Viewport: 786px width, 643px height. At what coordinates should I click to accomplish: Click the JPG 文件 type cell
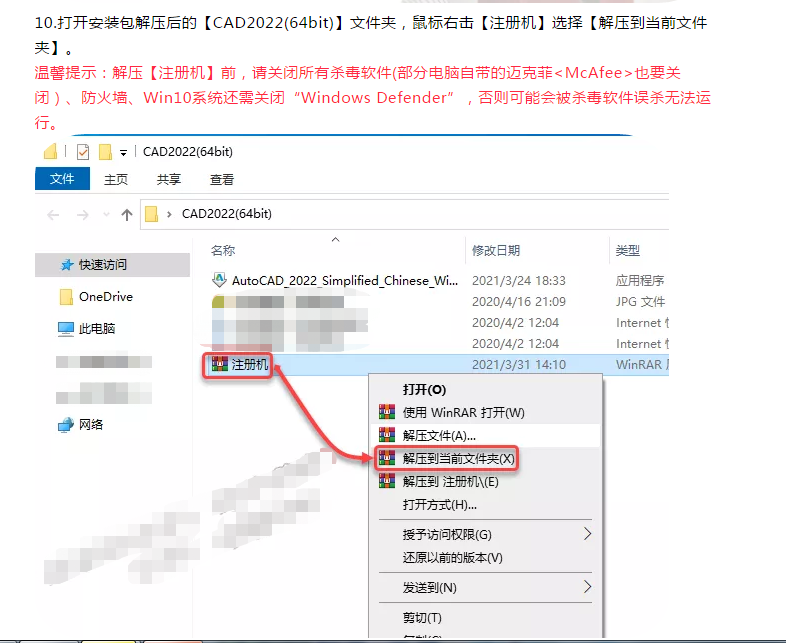pyautogui.click(x=640, y=302)
